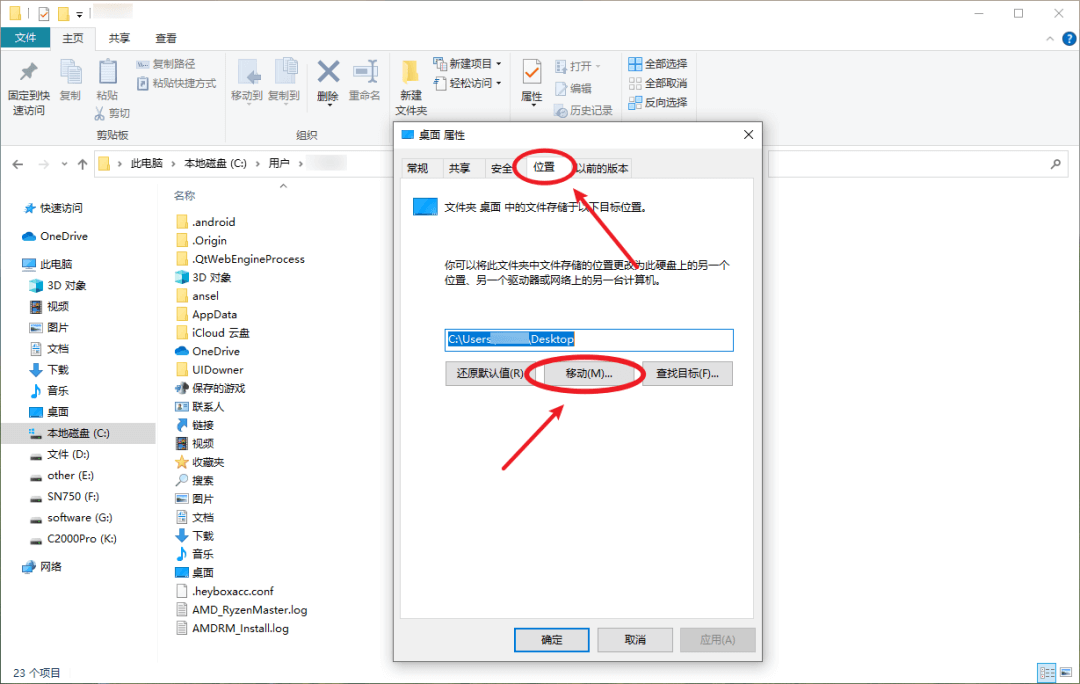Click the 还原默认值 button
Screen dimensions: 1080x684
tap(488, 372)
